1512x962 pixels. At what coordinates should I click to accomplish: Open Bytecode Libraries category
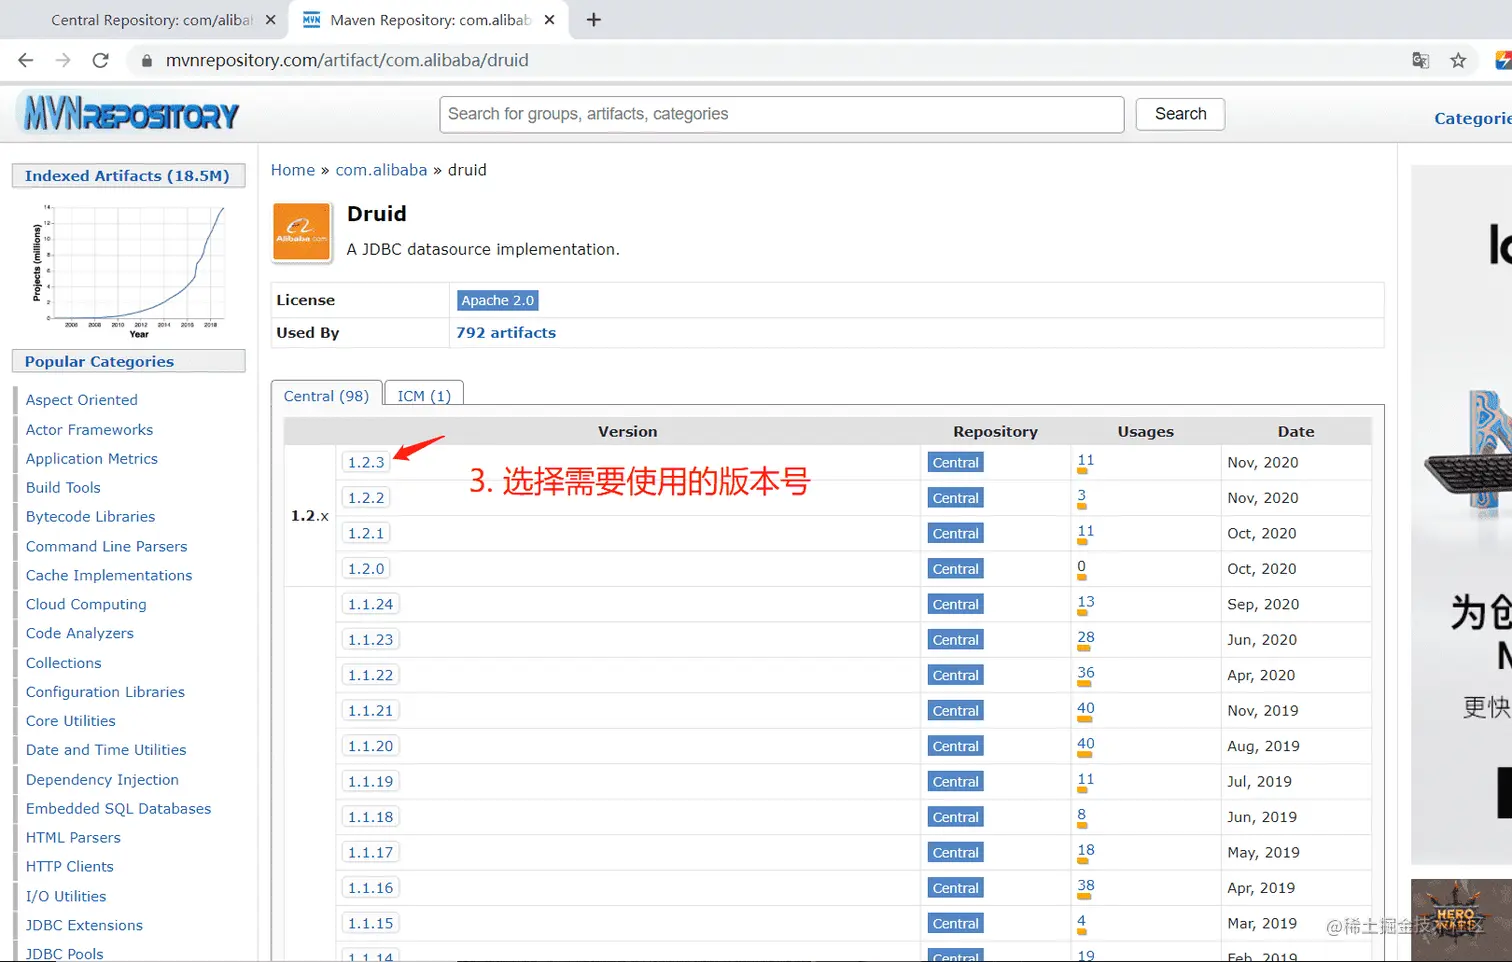coord(90,517)
